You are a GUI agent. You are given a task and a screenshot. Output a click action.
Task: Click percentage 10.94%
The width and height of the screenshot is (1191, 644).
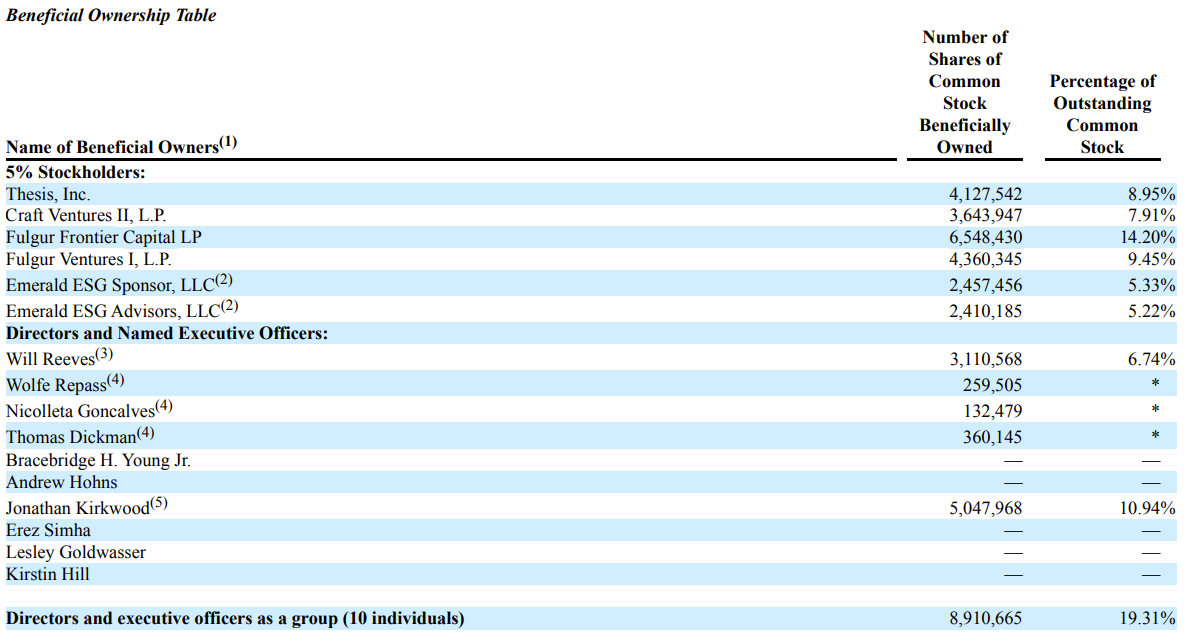coord(1148,508)
